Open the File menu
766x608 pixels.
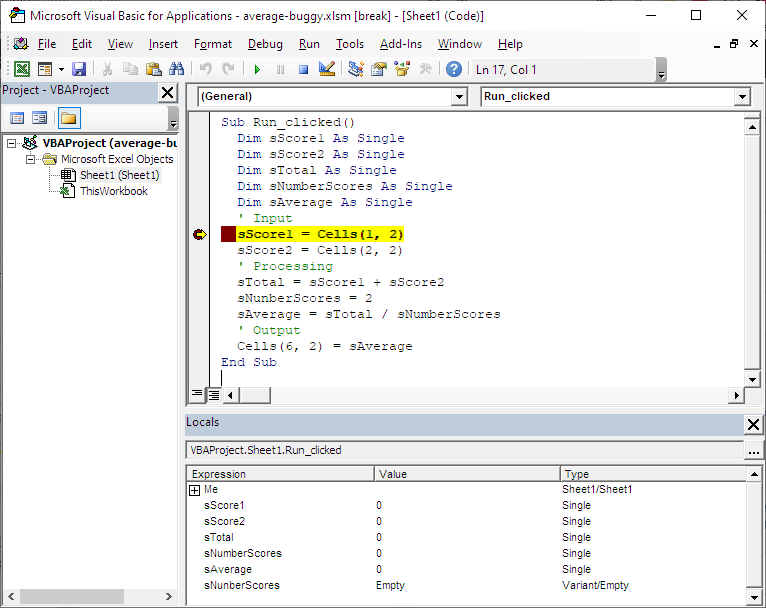point(47,44)
